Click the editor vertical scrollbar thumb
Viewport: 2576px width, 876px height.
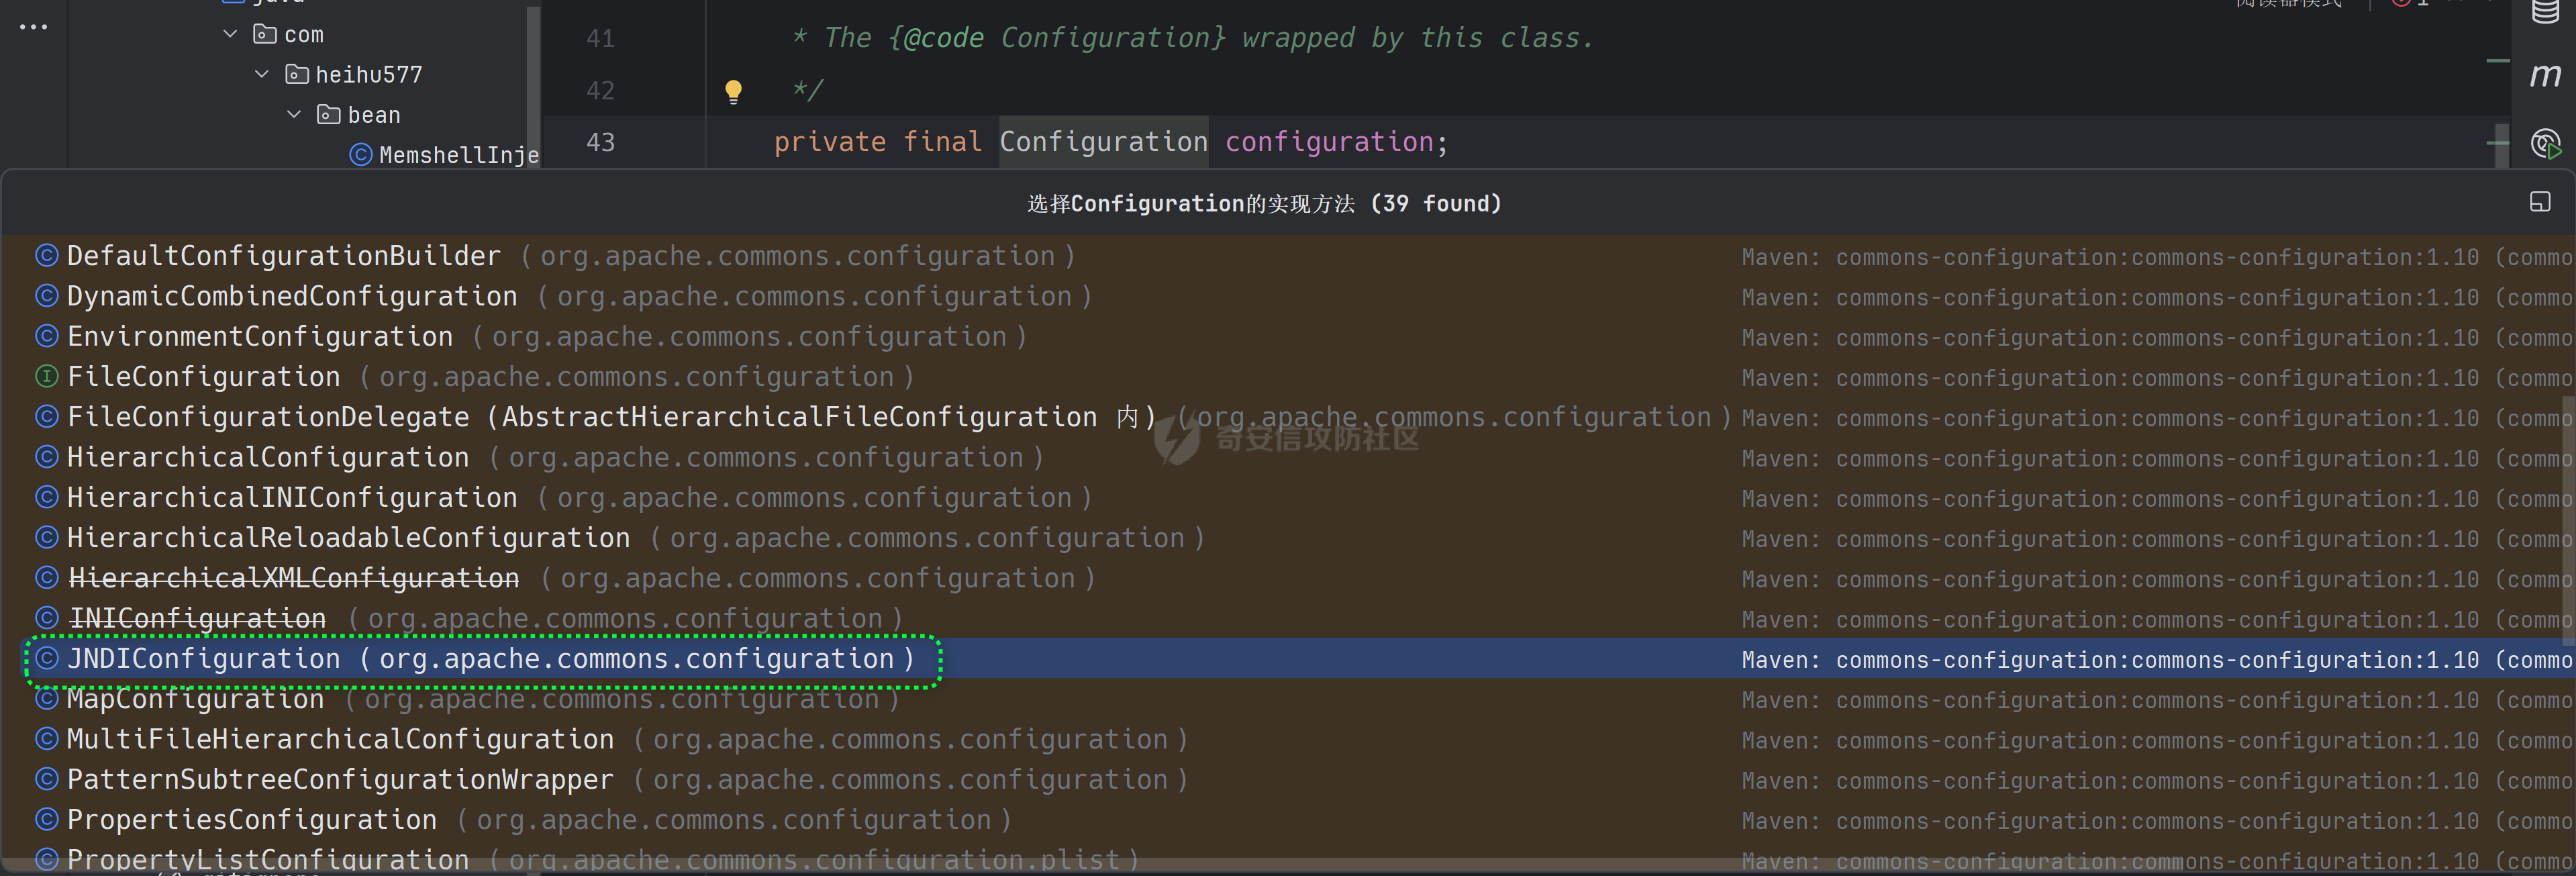(x=2501, y=145)
